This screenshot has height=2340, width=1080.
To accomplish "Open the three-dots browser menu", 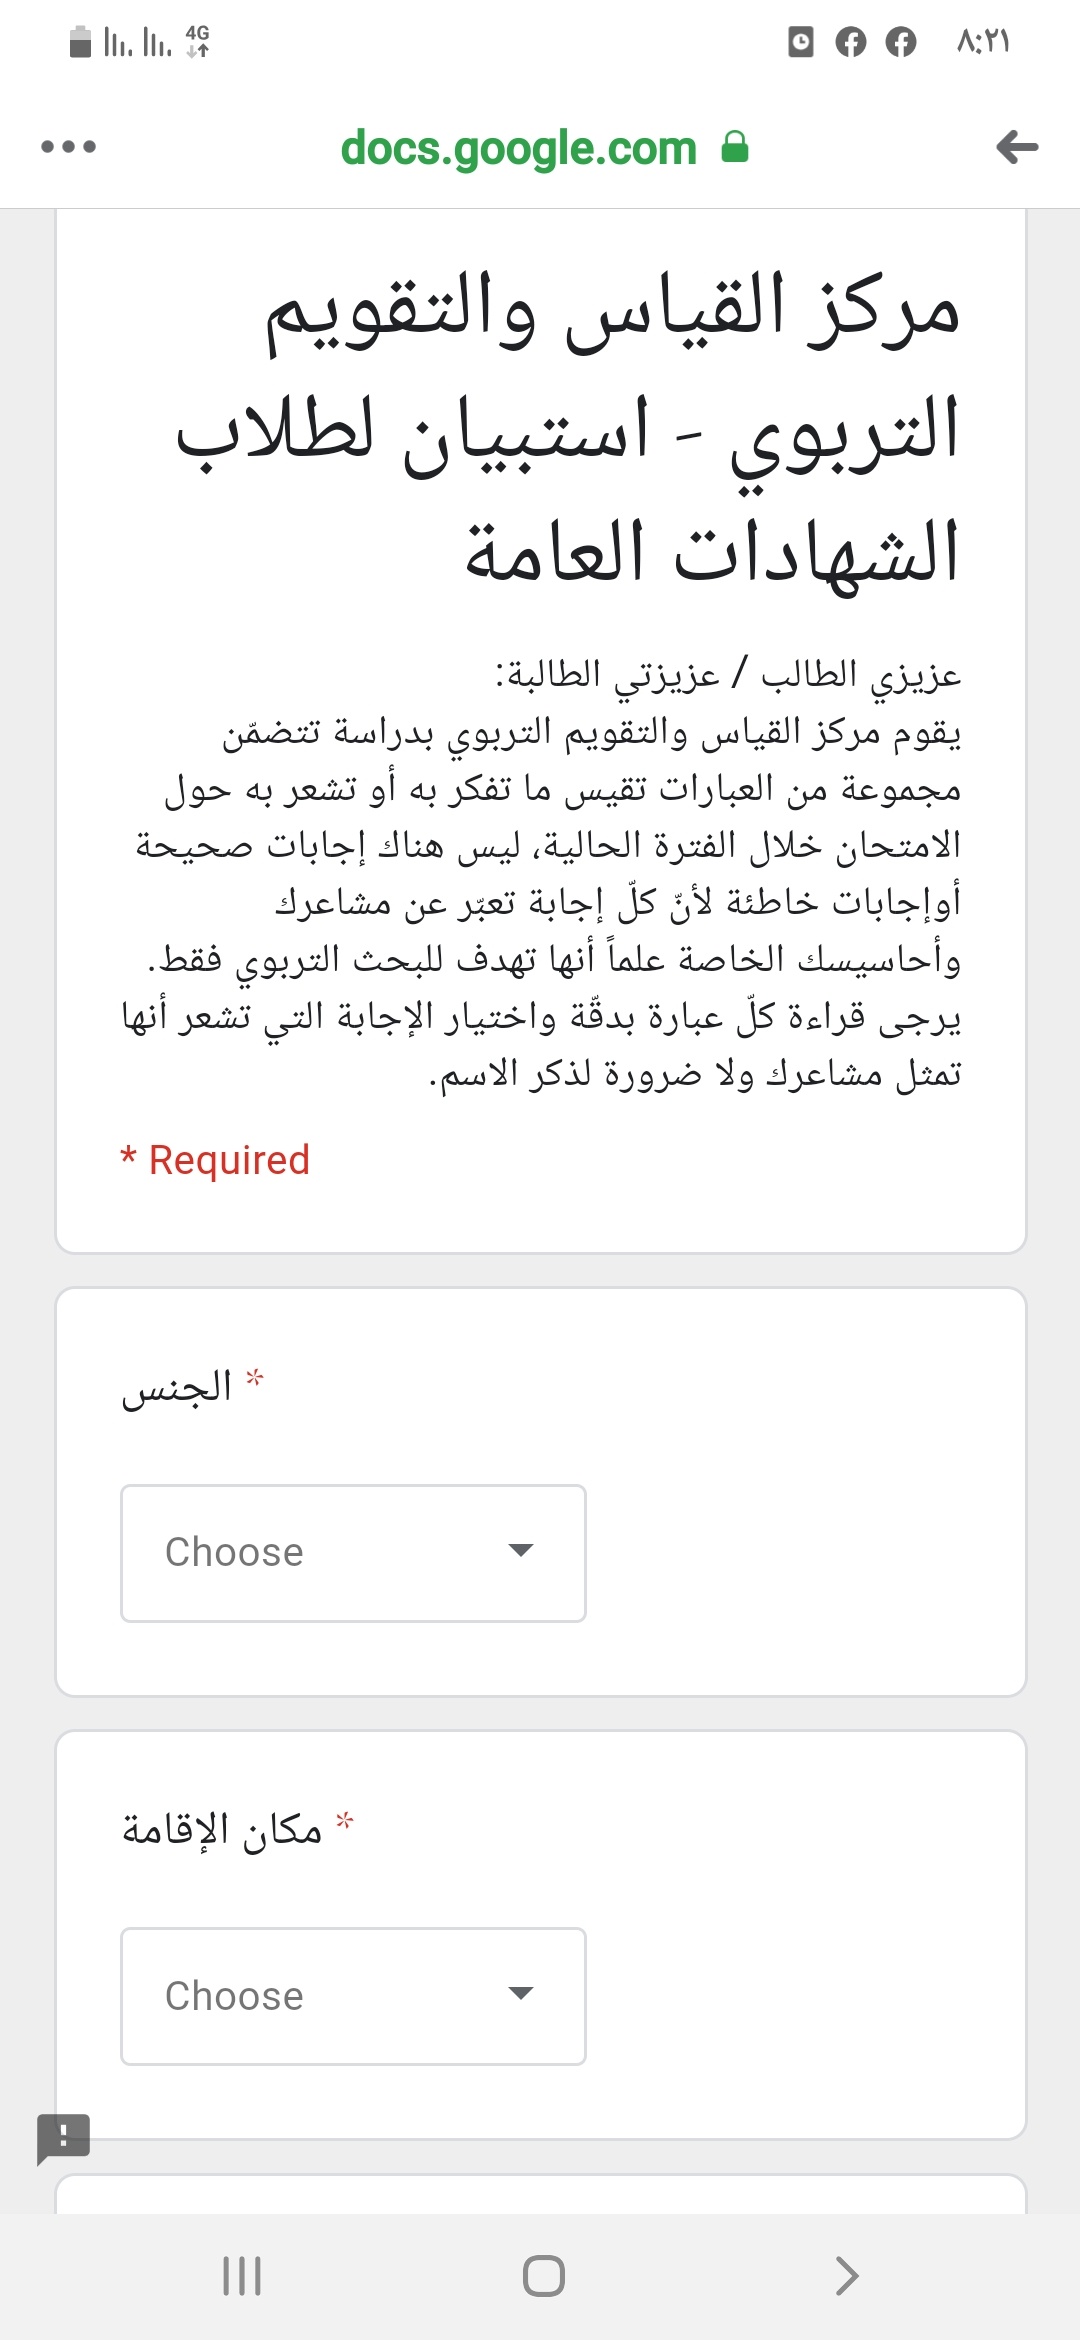I will [68, 147].
